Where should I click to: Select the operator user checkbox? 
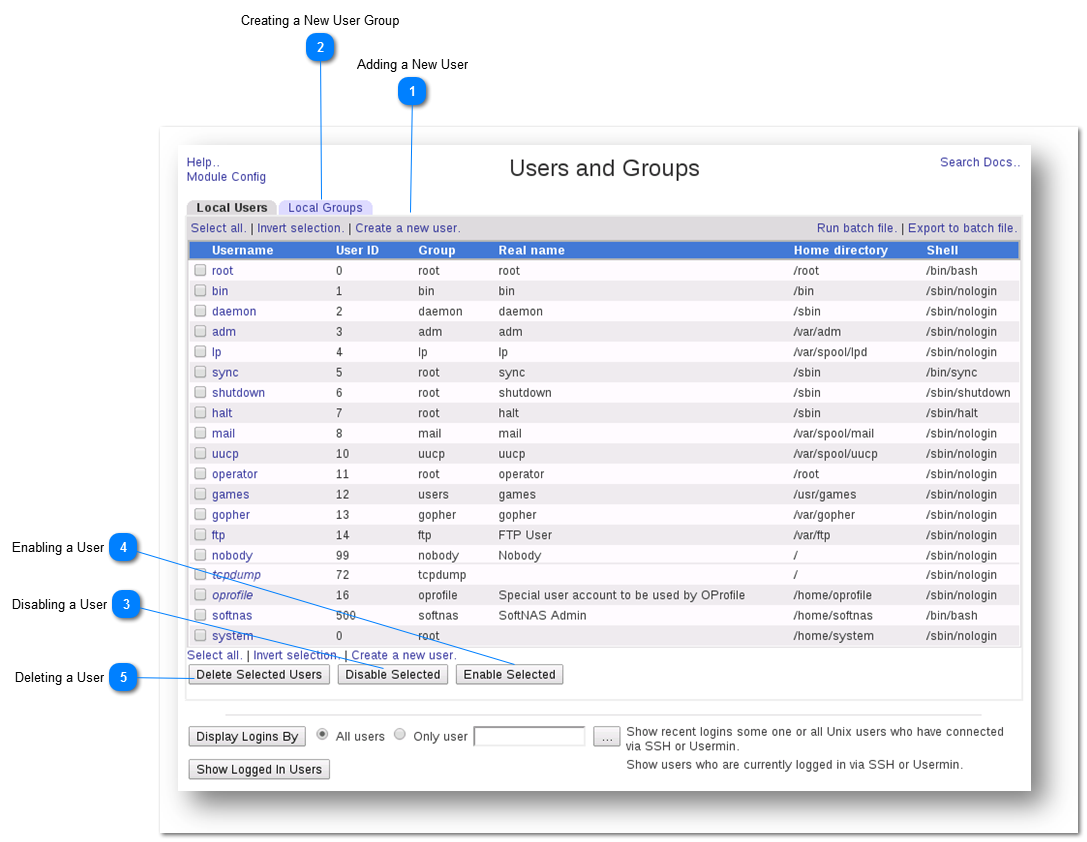pyautogui.click(x=200, y=473)
